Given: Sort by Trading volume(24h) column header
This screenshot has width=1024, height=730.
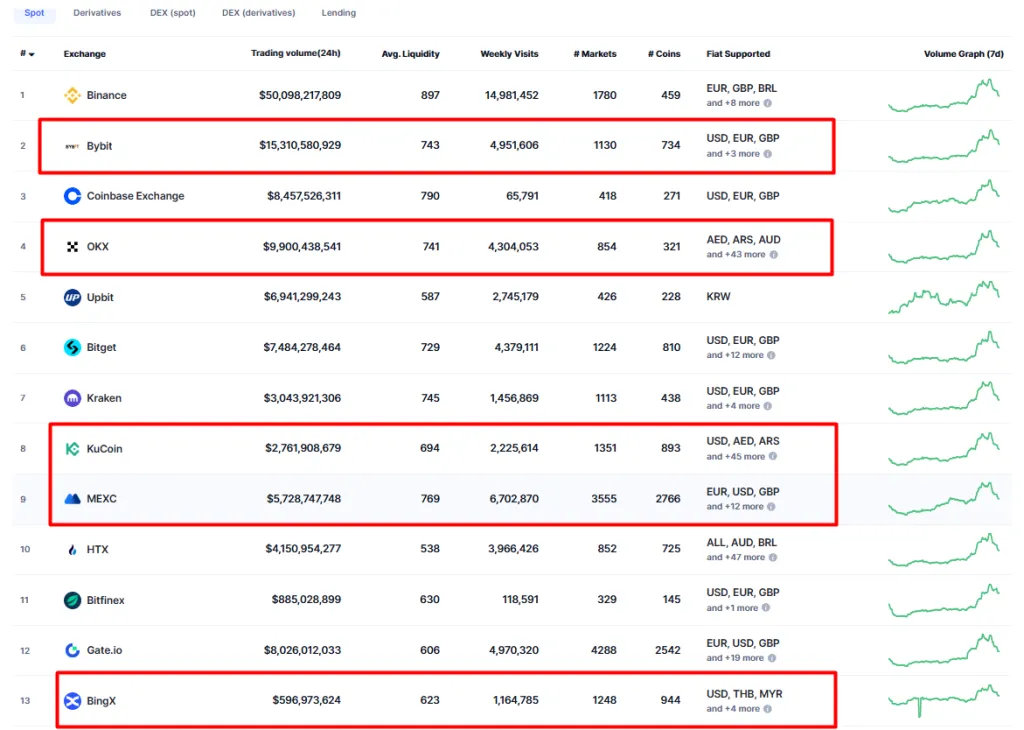Looking at the screenshot, I should tap(295, 53).
